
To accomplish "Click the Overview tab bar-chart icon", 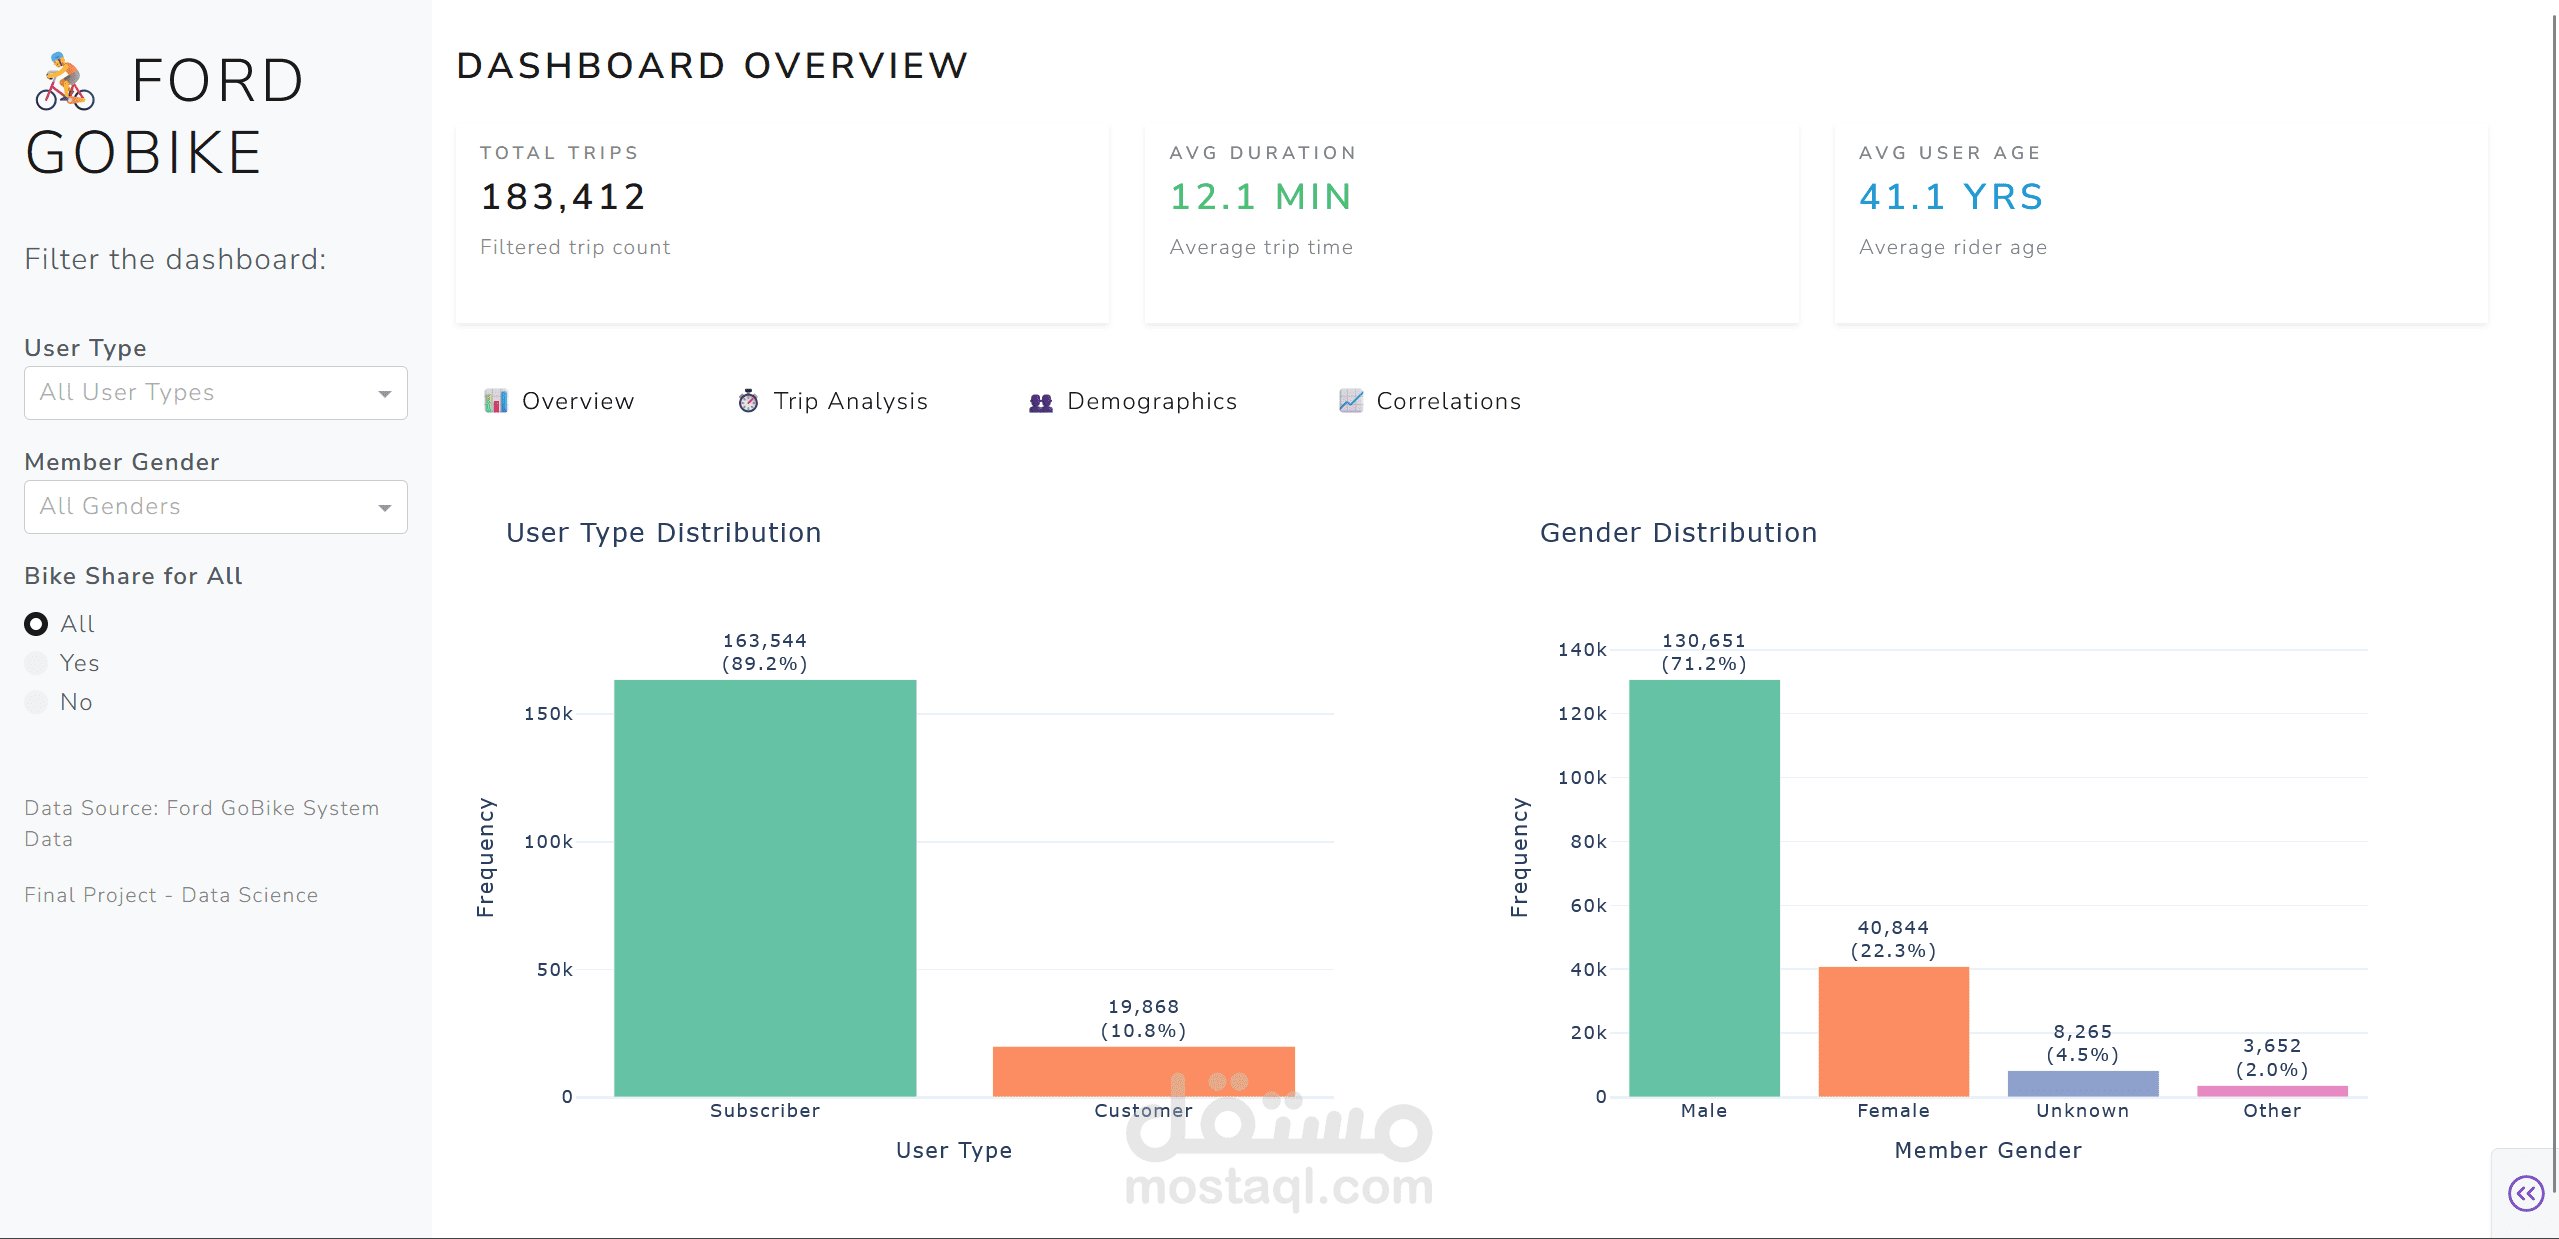I will [496, 401].
